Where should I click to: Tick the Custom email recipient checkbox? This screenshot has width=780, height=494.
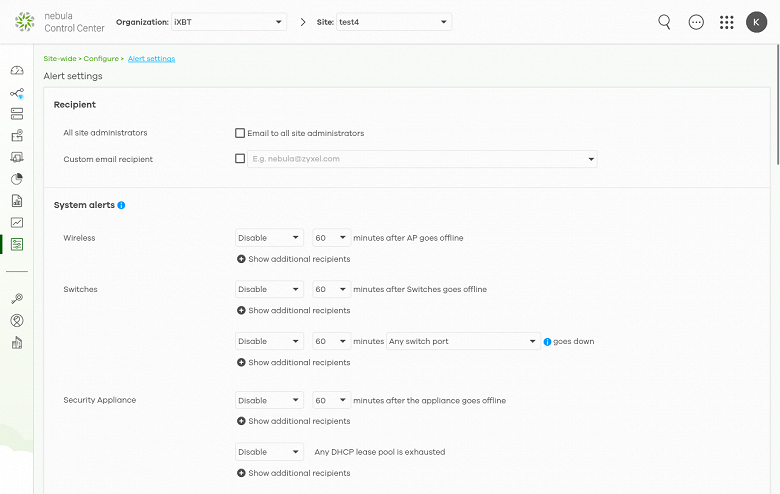pyautogui.click(x=240, y=158)
